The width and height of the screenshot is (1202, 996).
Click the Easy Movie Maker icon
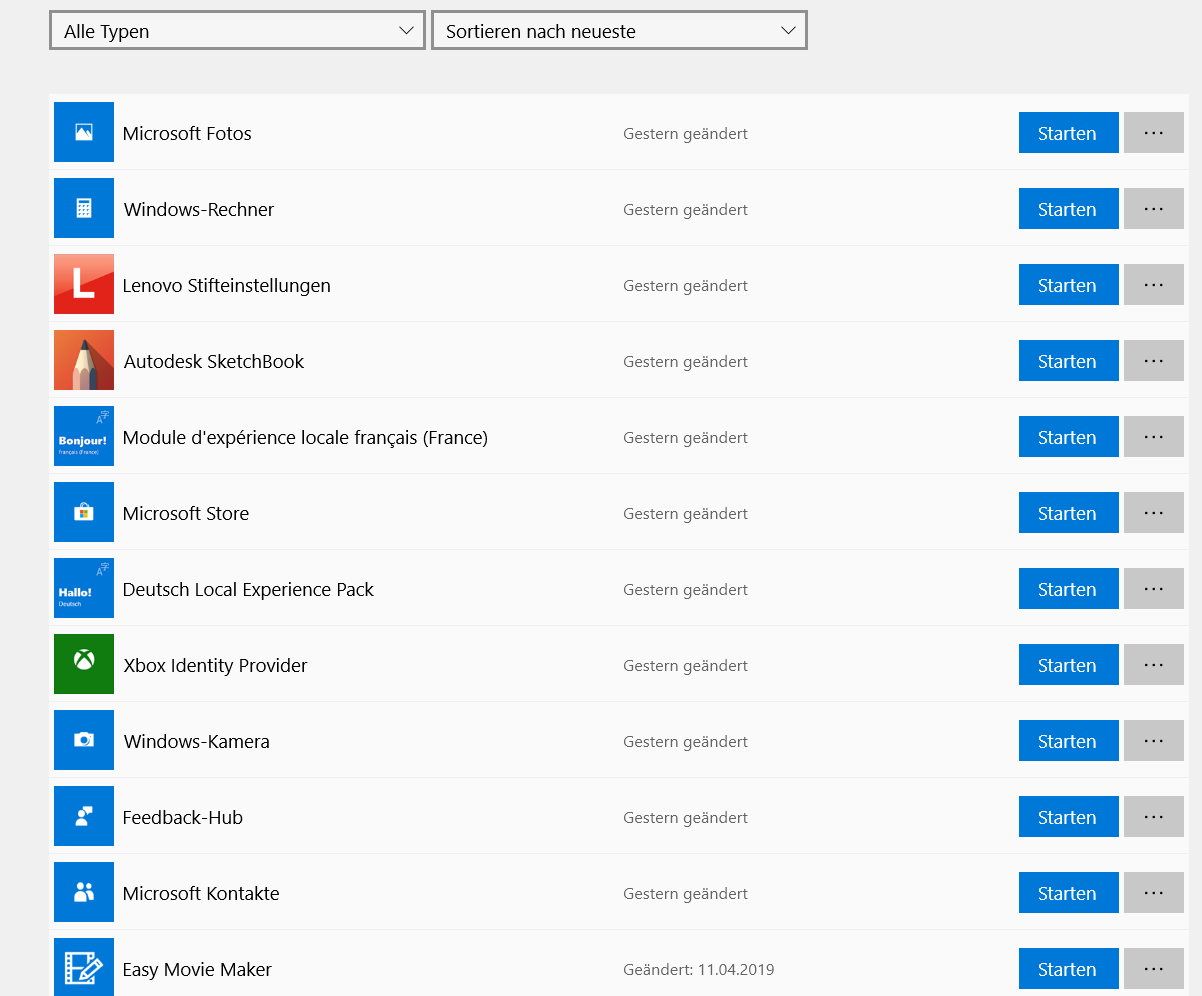[x=84, y=967]
